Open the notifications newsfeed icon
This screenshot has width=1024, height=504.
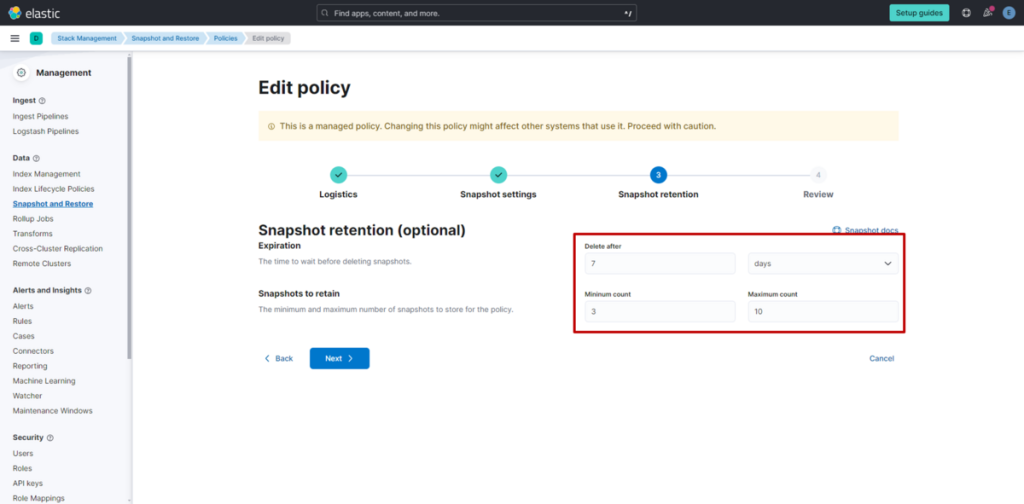coord(988,13)
